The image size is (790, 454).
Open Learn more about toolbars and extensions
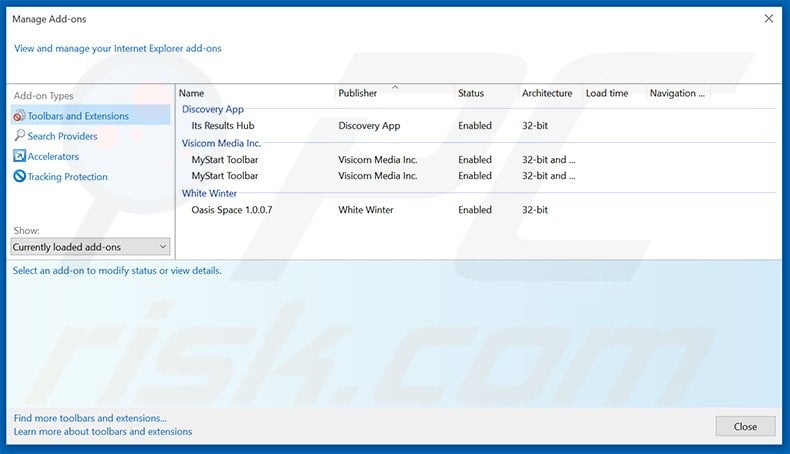click(x=103, y=432)
